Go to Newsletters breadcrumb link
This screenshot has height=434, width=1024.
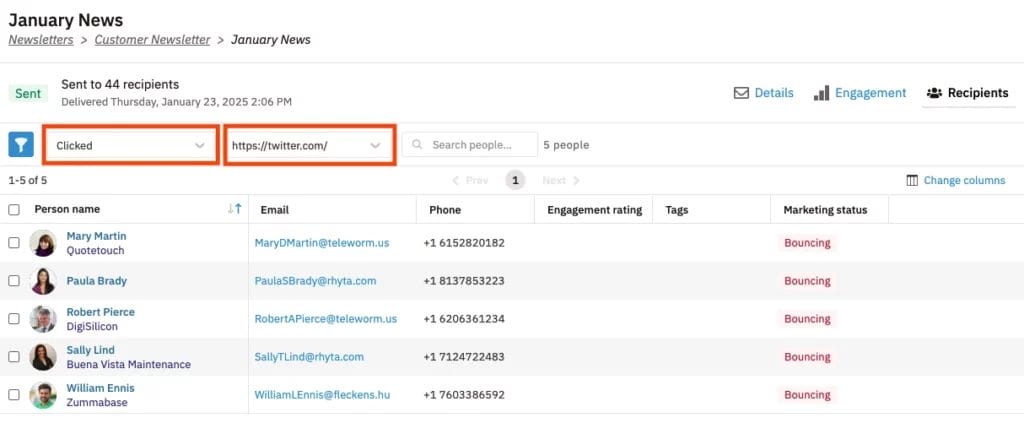[43, 40]
